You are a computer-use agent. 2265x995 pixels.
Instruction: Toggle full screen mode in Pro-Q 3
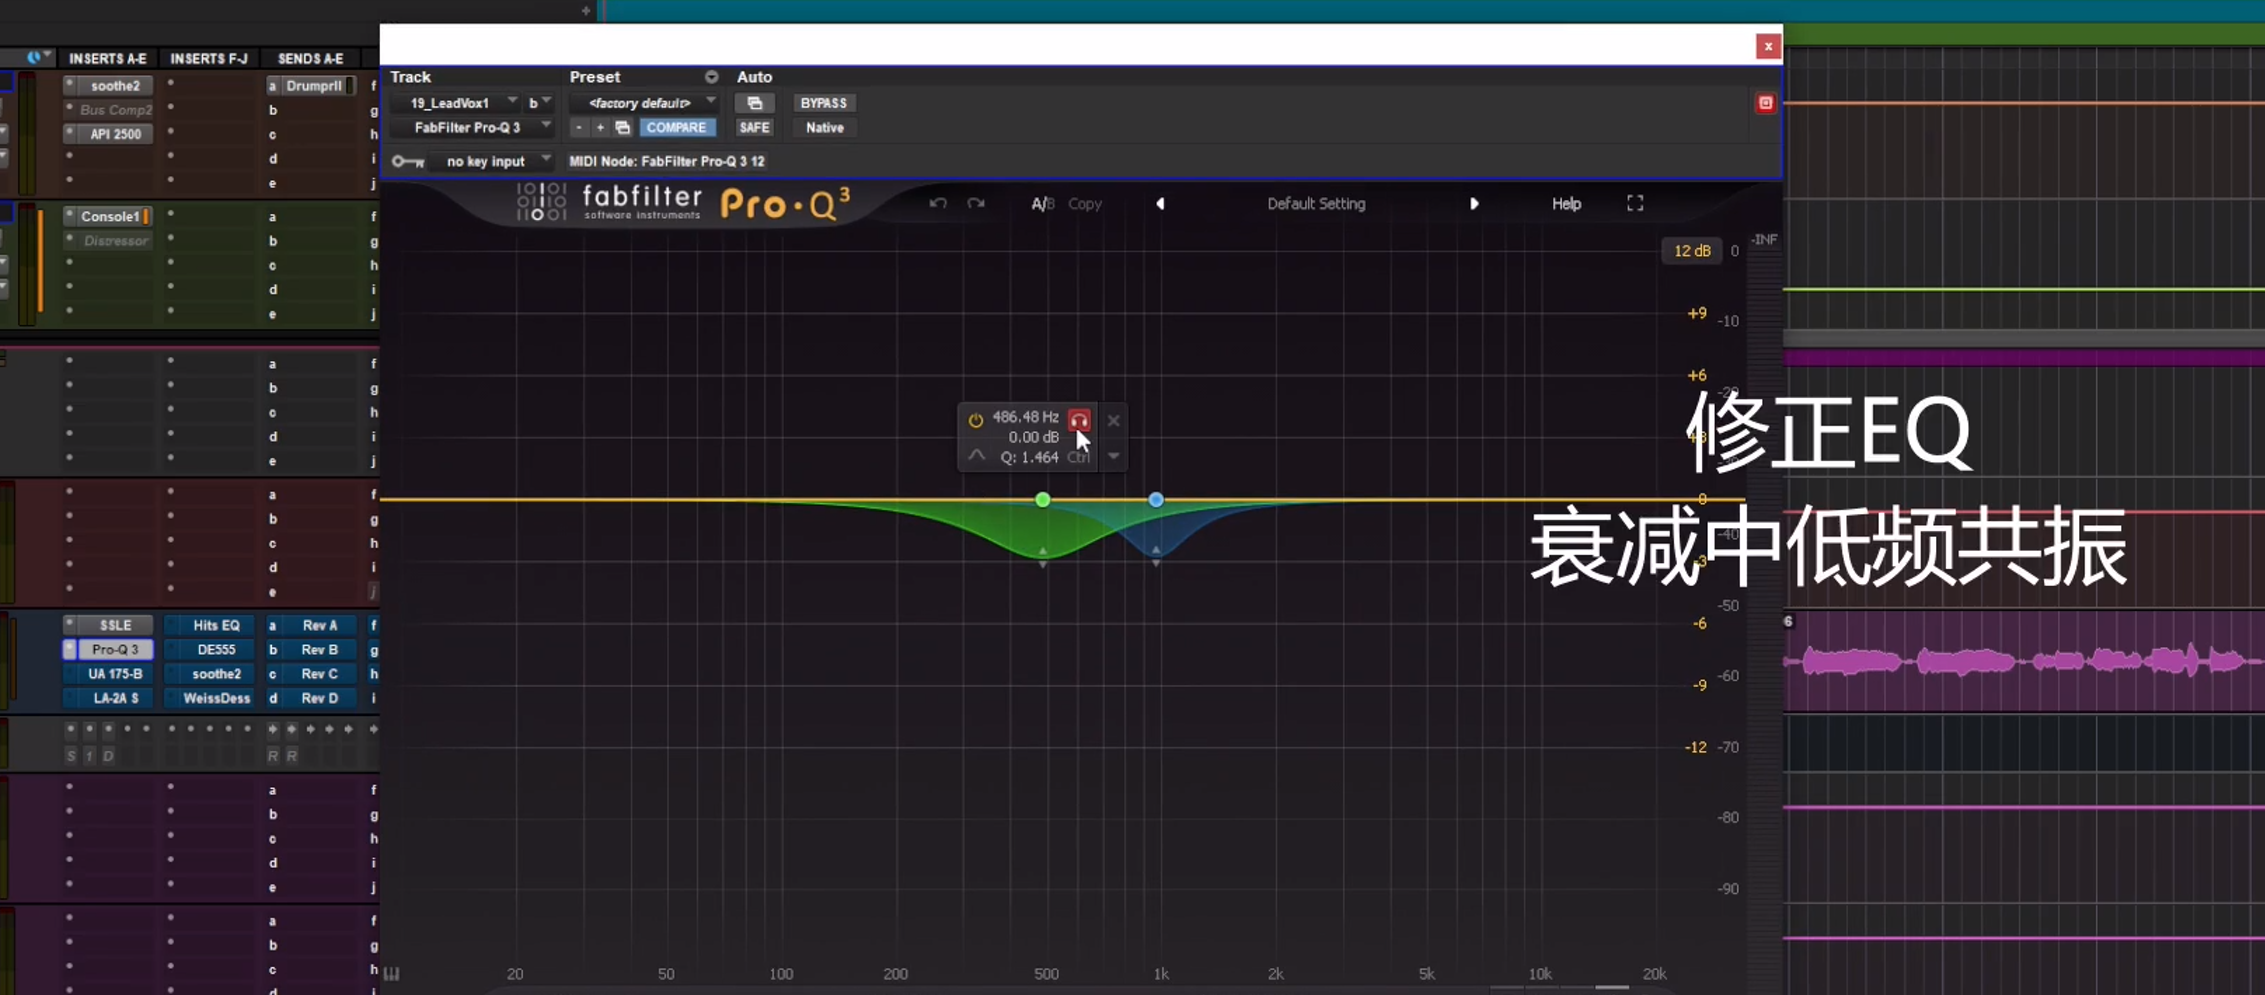pyautogui.click(x=1635, y=204)
